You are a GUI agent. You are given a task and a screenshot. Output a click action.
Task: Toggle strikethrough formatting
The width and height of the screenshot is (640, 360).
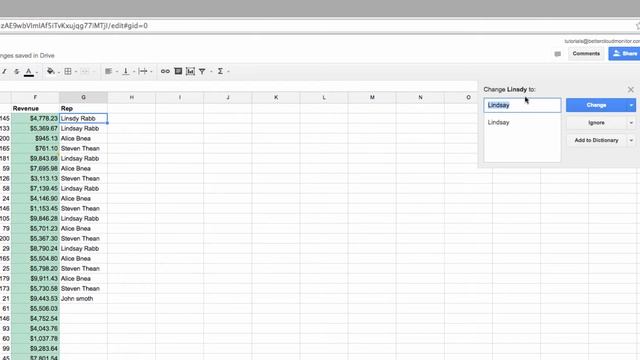coord(17,71)
